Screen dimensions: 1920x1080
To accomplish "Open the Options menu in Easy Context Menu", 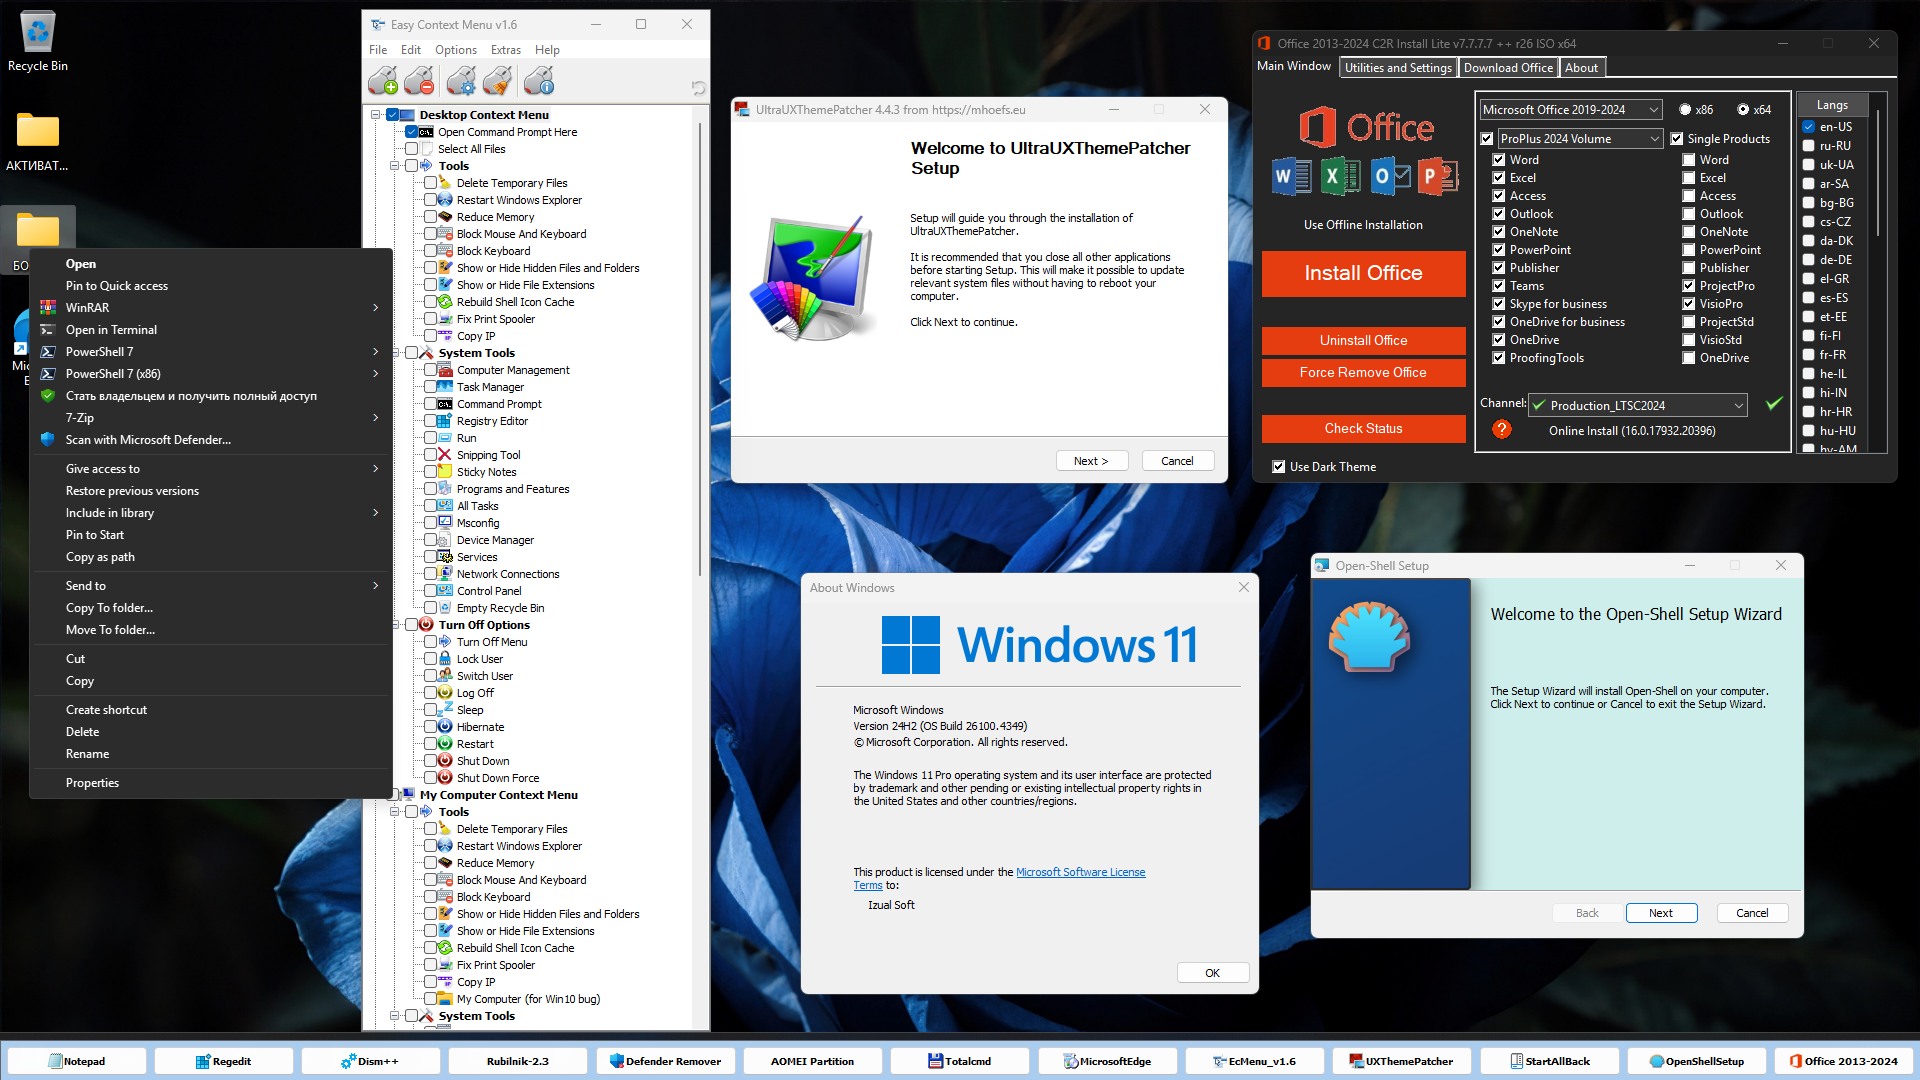I will pos(456,50).
